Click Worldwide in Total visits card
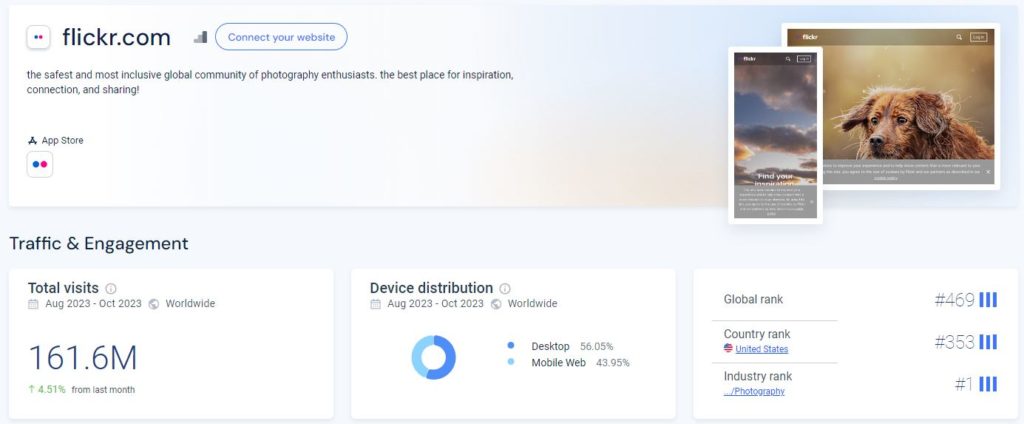This screenshot has height=424, width=1024. click(190, 304)
